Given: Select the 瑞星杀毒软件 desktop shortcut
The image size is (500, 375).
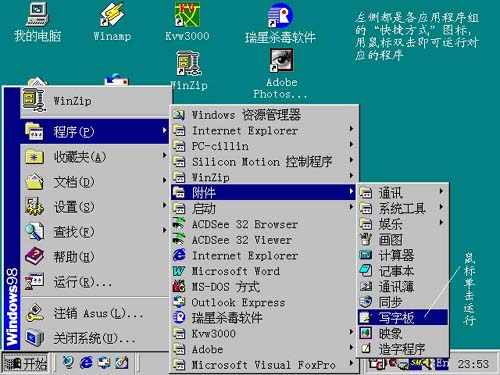Looking at the screenshot, I should click(x=280, y=23).
